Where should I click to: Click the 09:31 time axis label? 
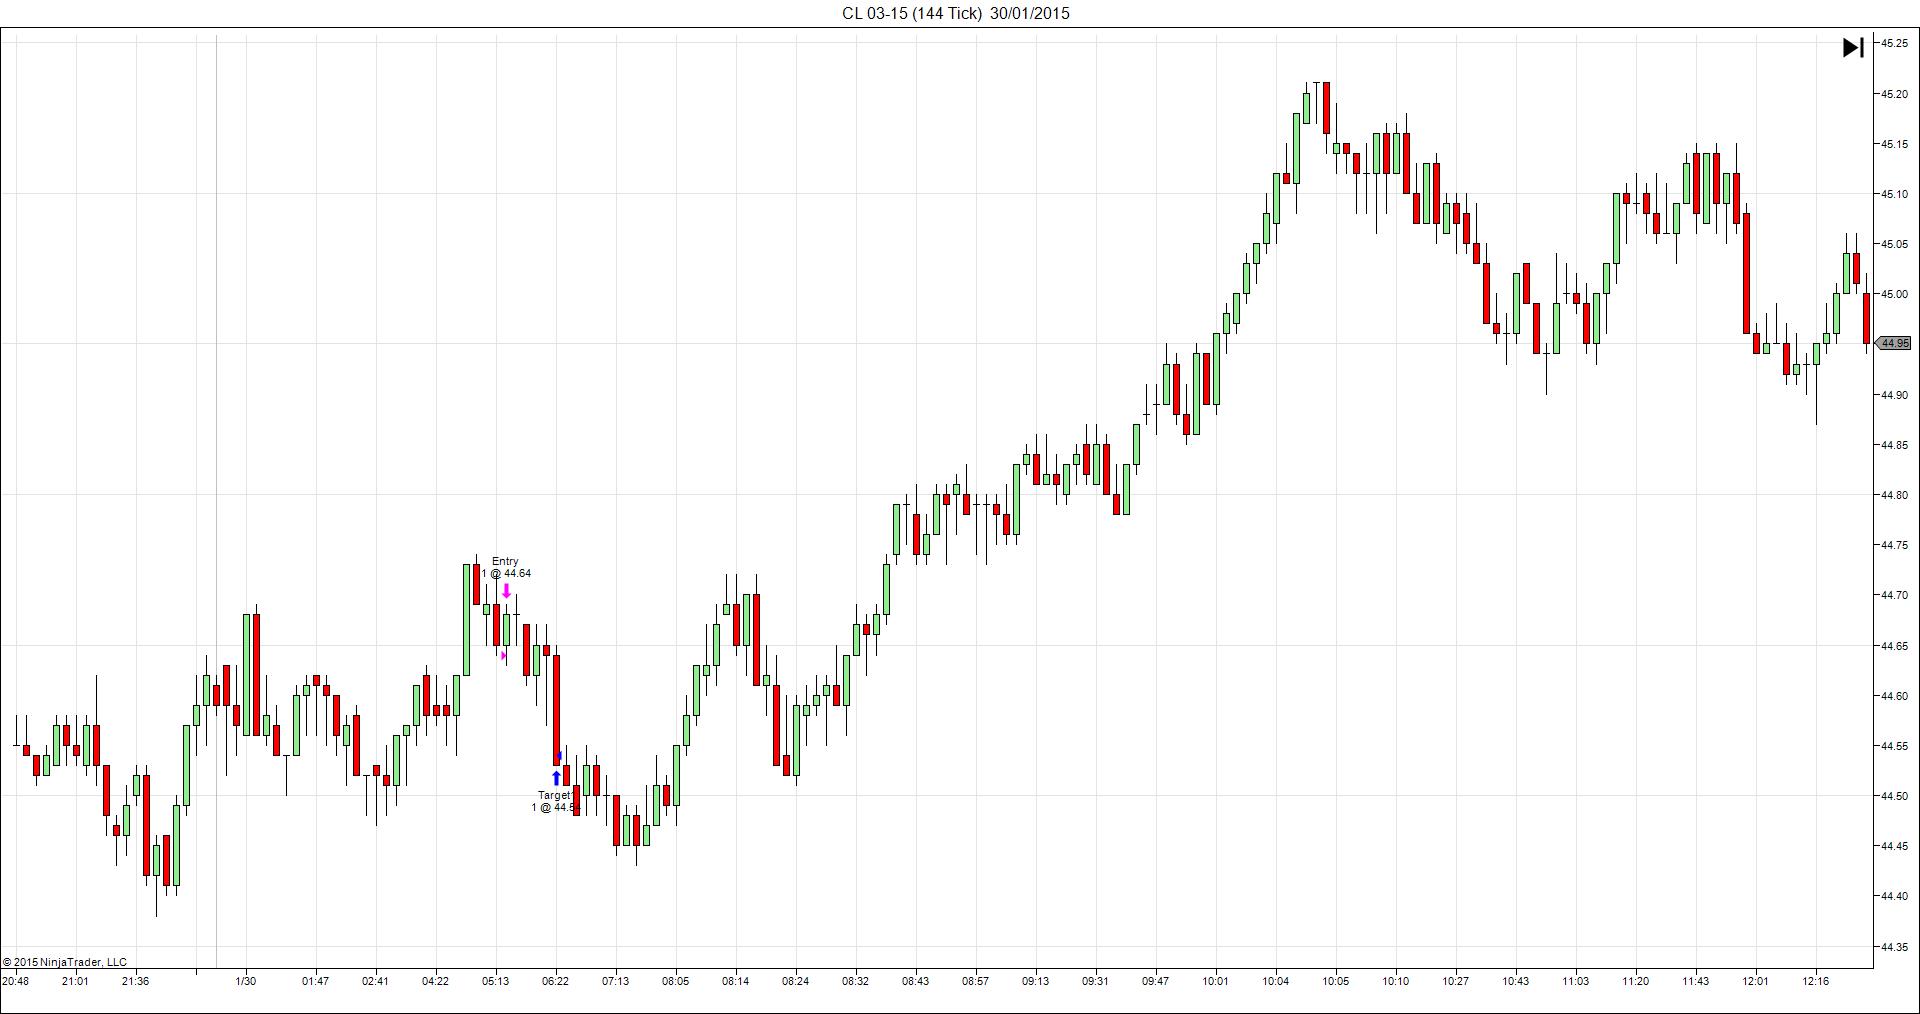(1095, 981)
